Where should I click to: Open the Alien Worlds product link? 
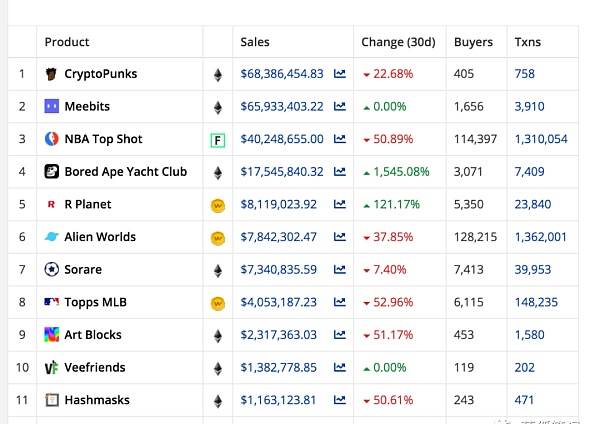point(100,237)
